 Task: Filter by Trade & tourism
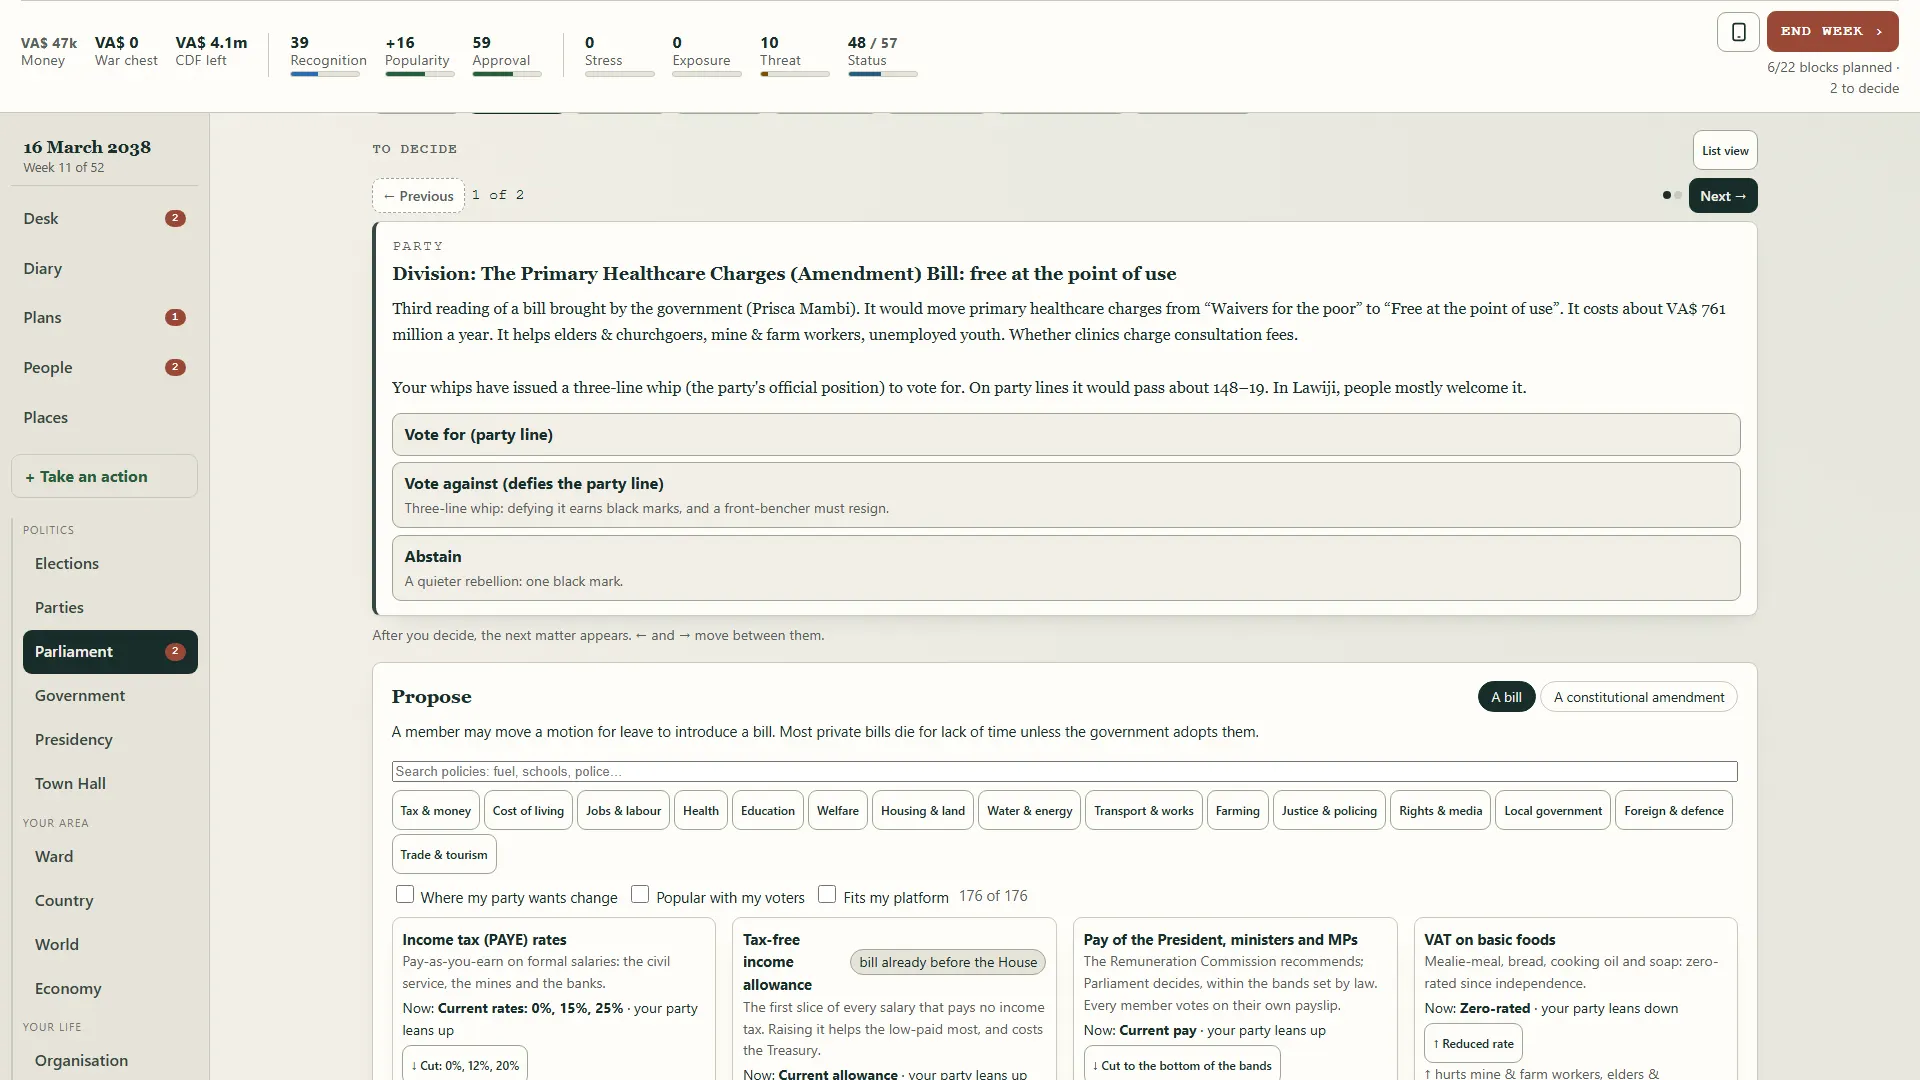[444, 855]
